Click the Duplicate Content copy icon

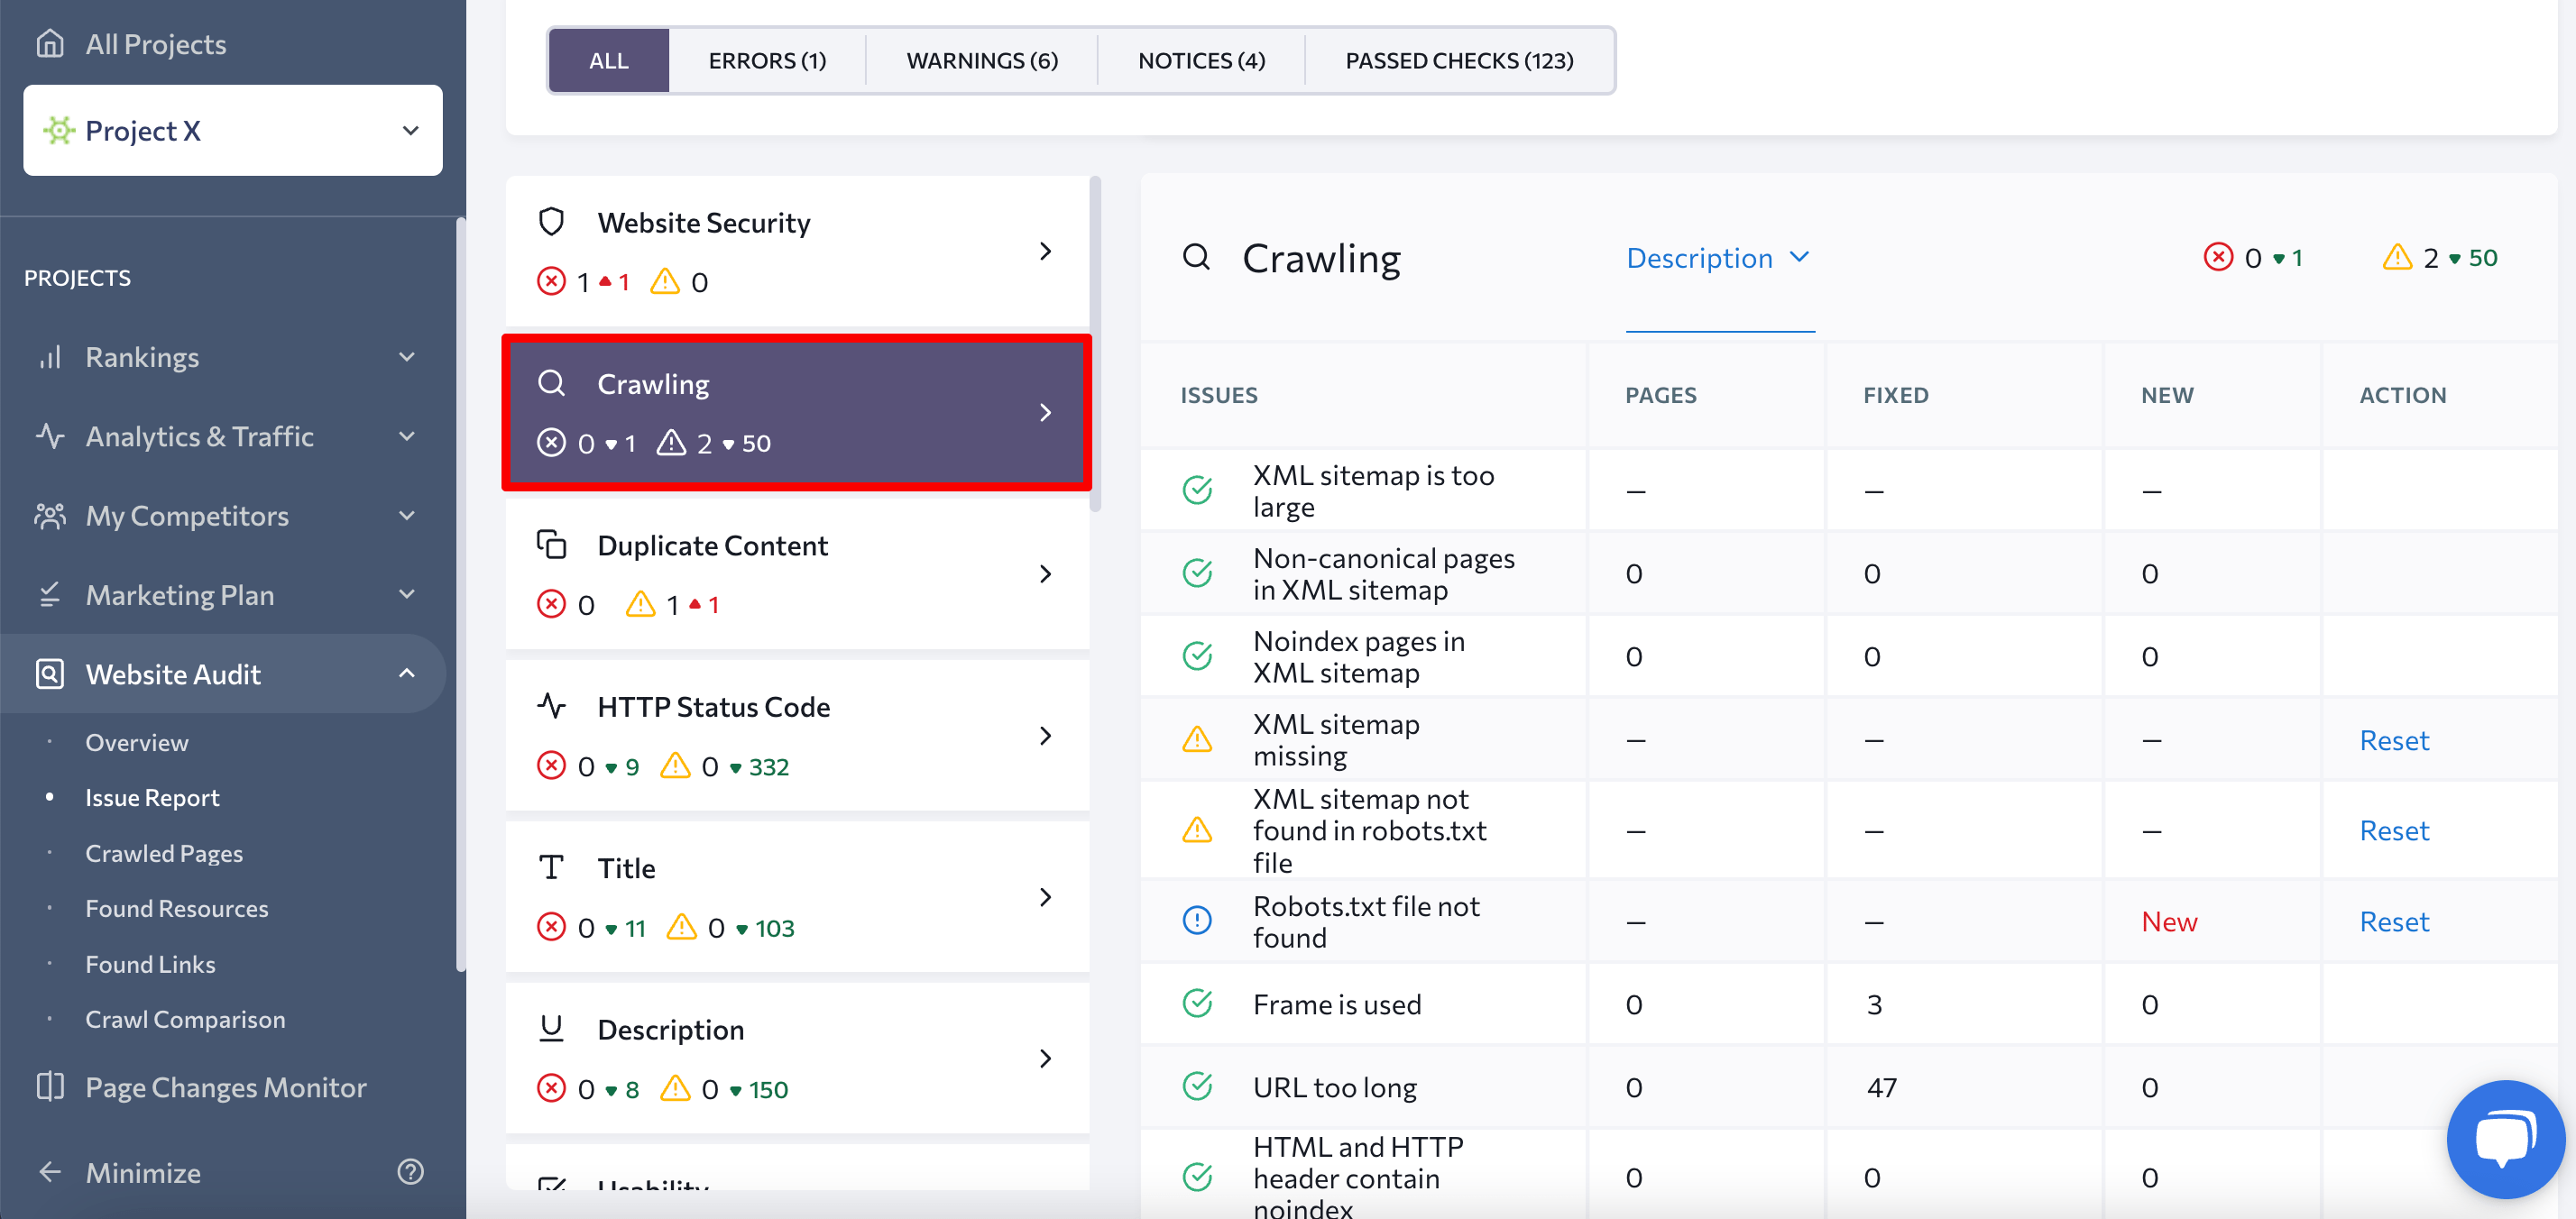554,544
